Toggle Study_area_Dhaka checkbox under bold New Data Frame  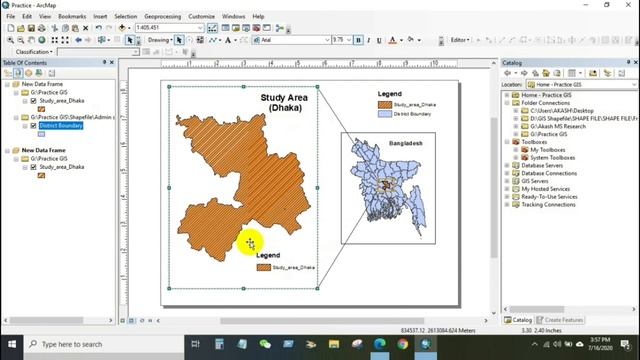(33, 167)
